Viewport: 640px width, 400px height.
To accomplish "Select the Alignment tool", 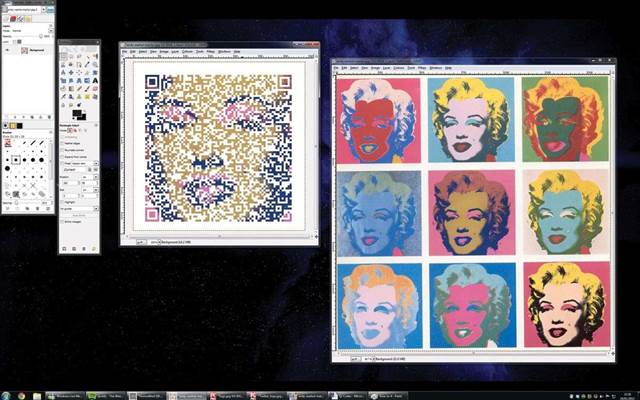I will (x=79, y=72).
